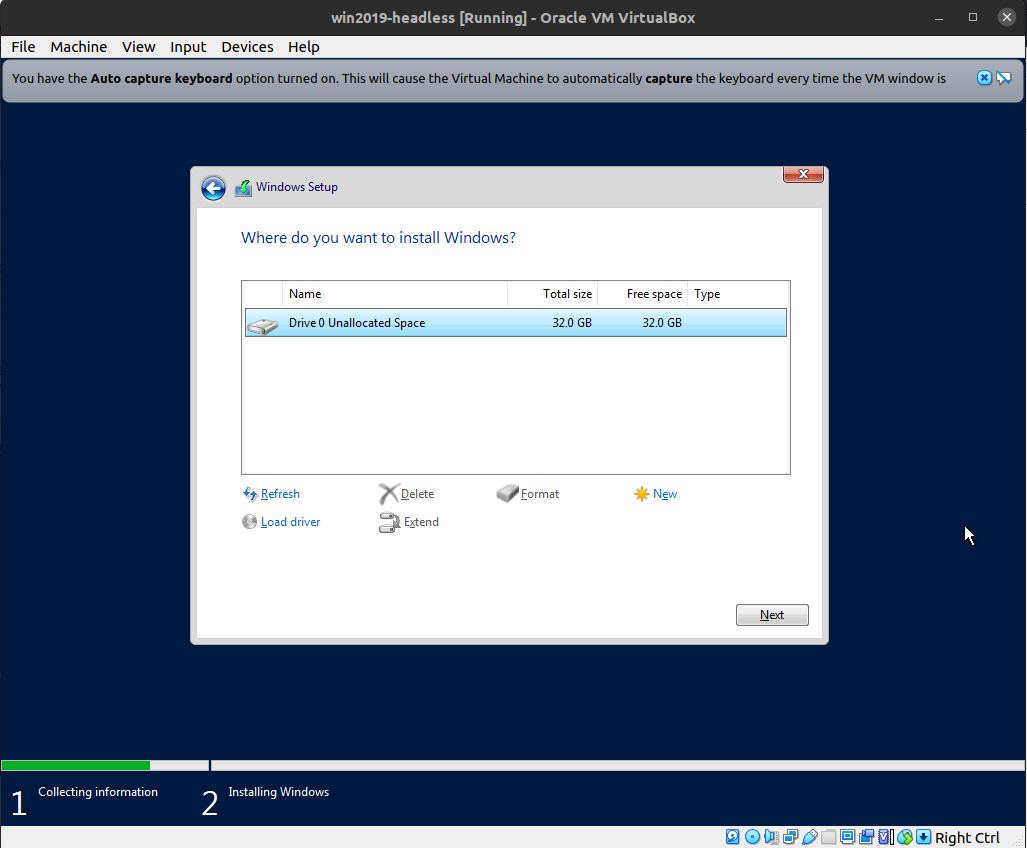Click the drive icon for Drive 0
The width and height of the screenshot is (1027, 848).
click(x=263, y=325)
